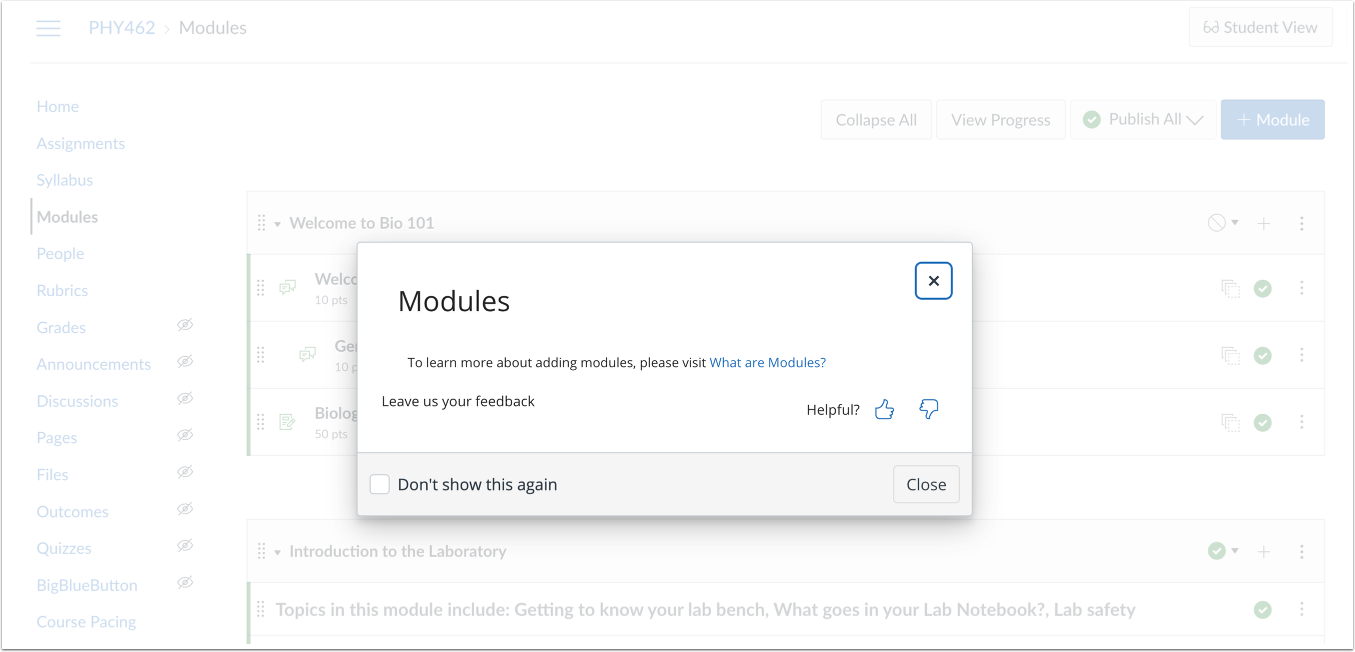The height and width of the screenshot is (652, 1355).
Task: Click the thumbs down feedback icon
Action: [928, 409]
